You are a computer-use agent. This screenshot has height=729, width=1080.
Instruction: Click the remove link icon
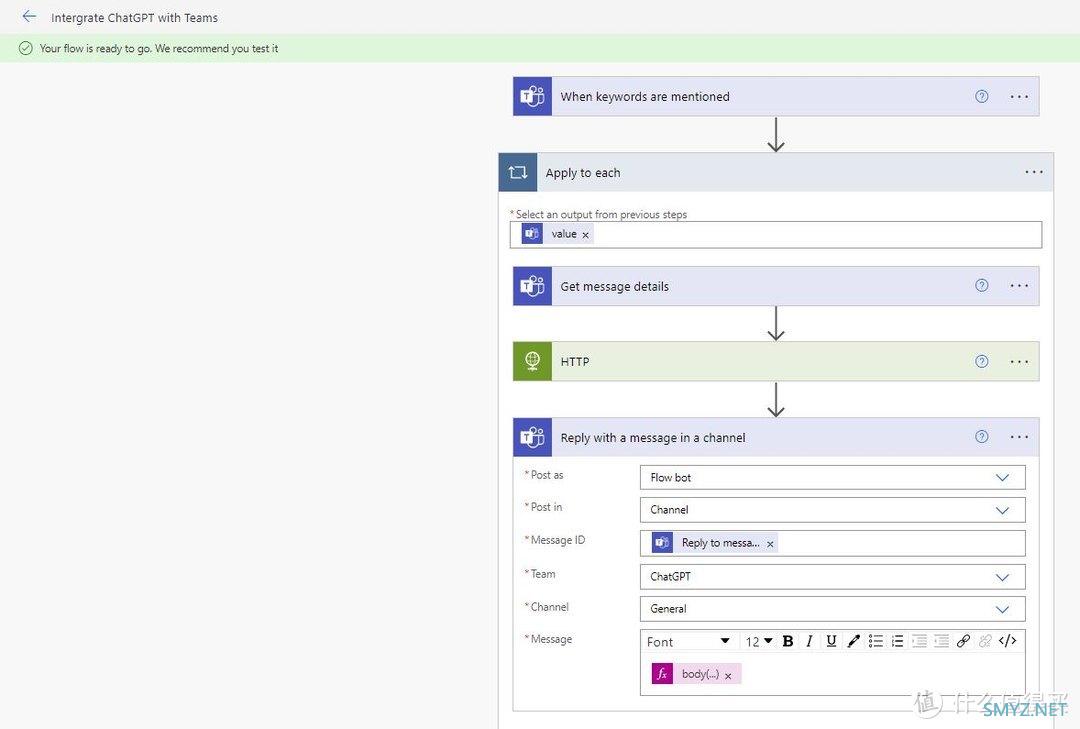coord(986,641)
